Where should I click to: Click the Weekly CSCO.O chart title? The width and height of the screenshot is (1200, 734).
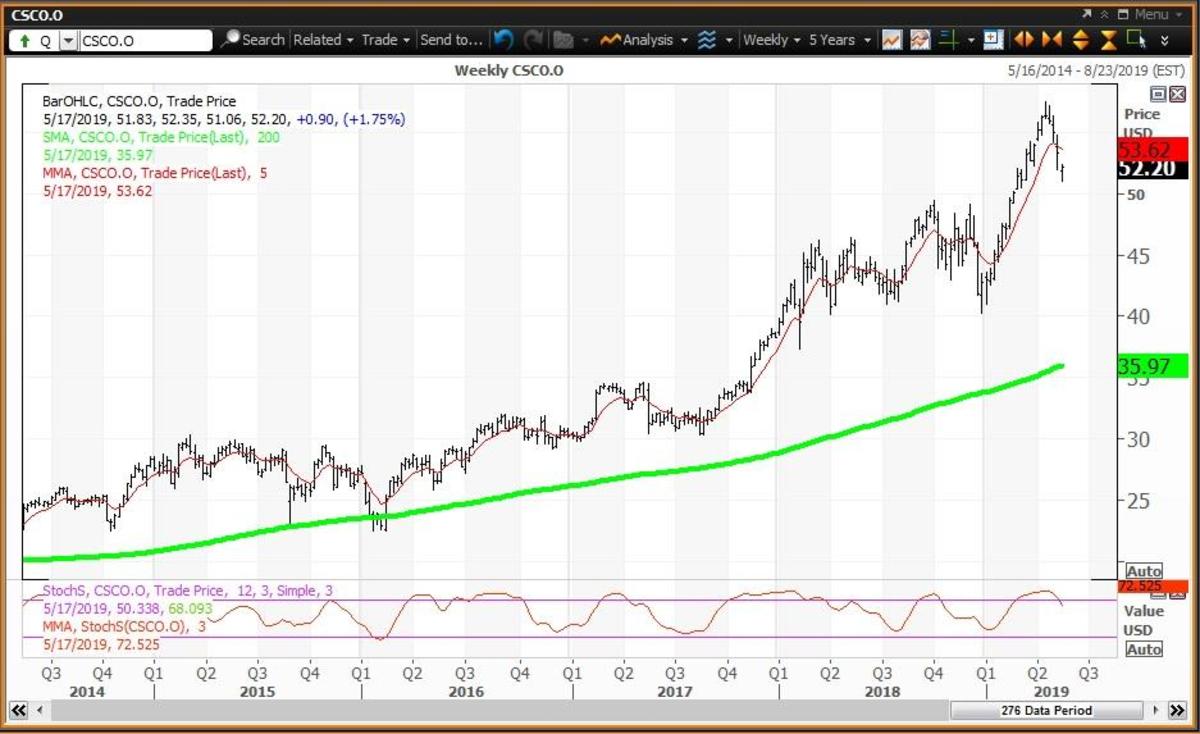coord(511,70)
